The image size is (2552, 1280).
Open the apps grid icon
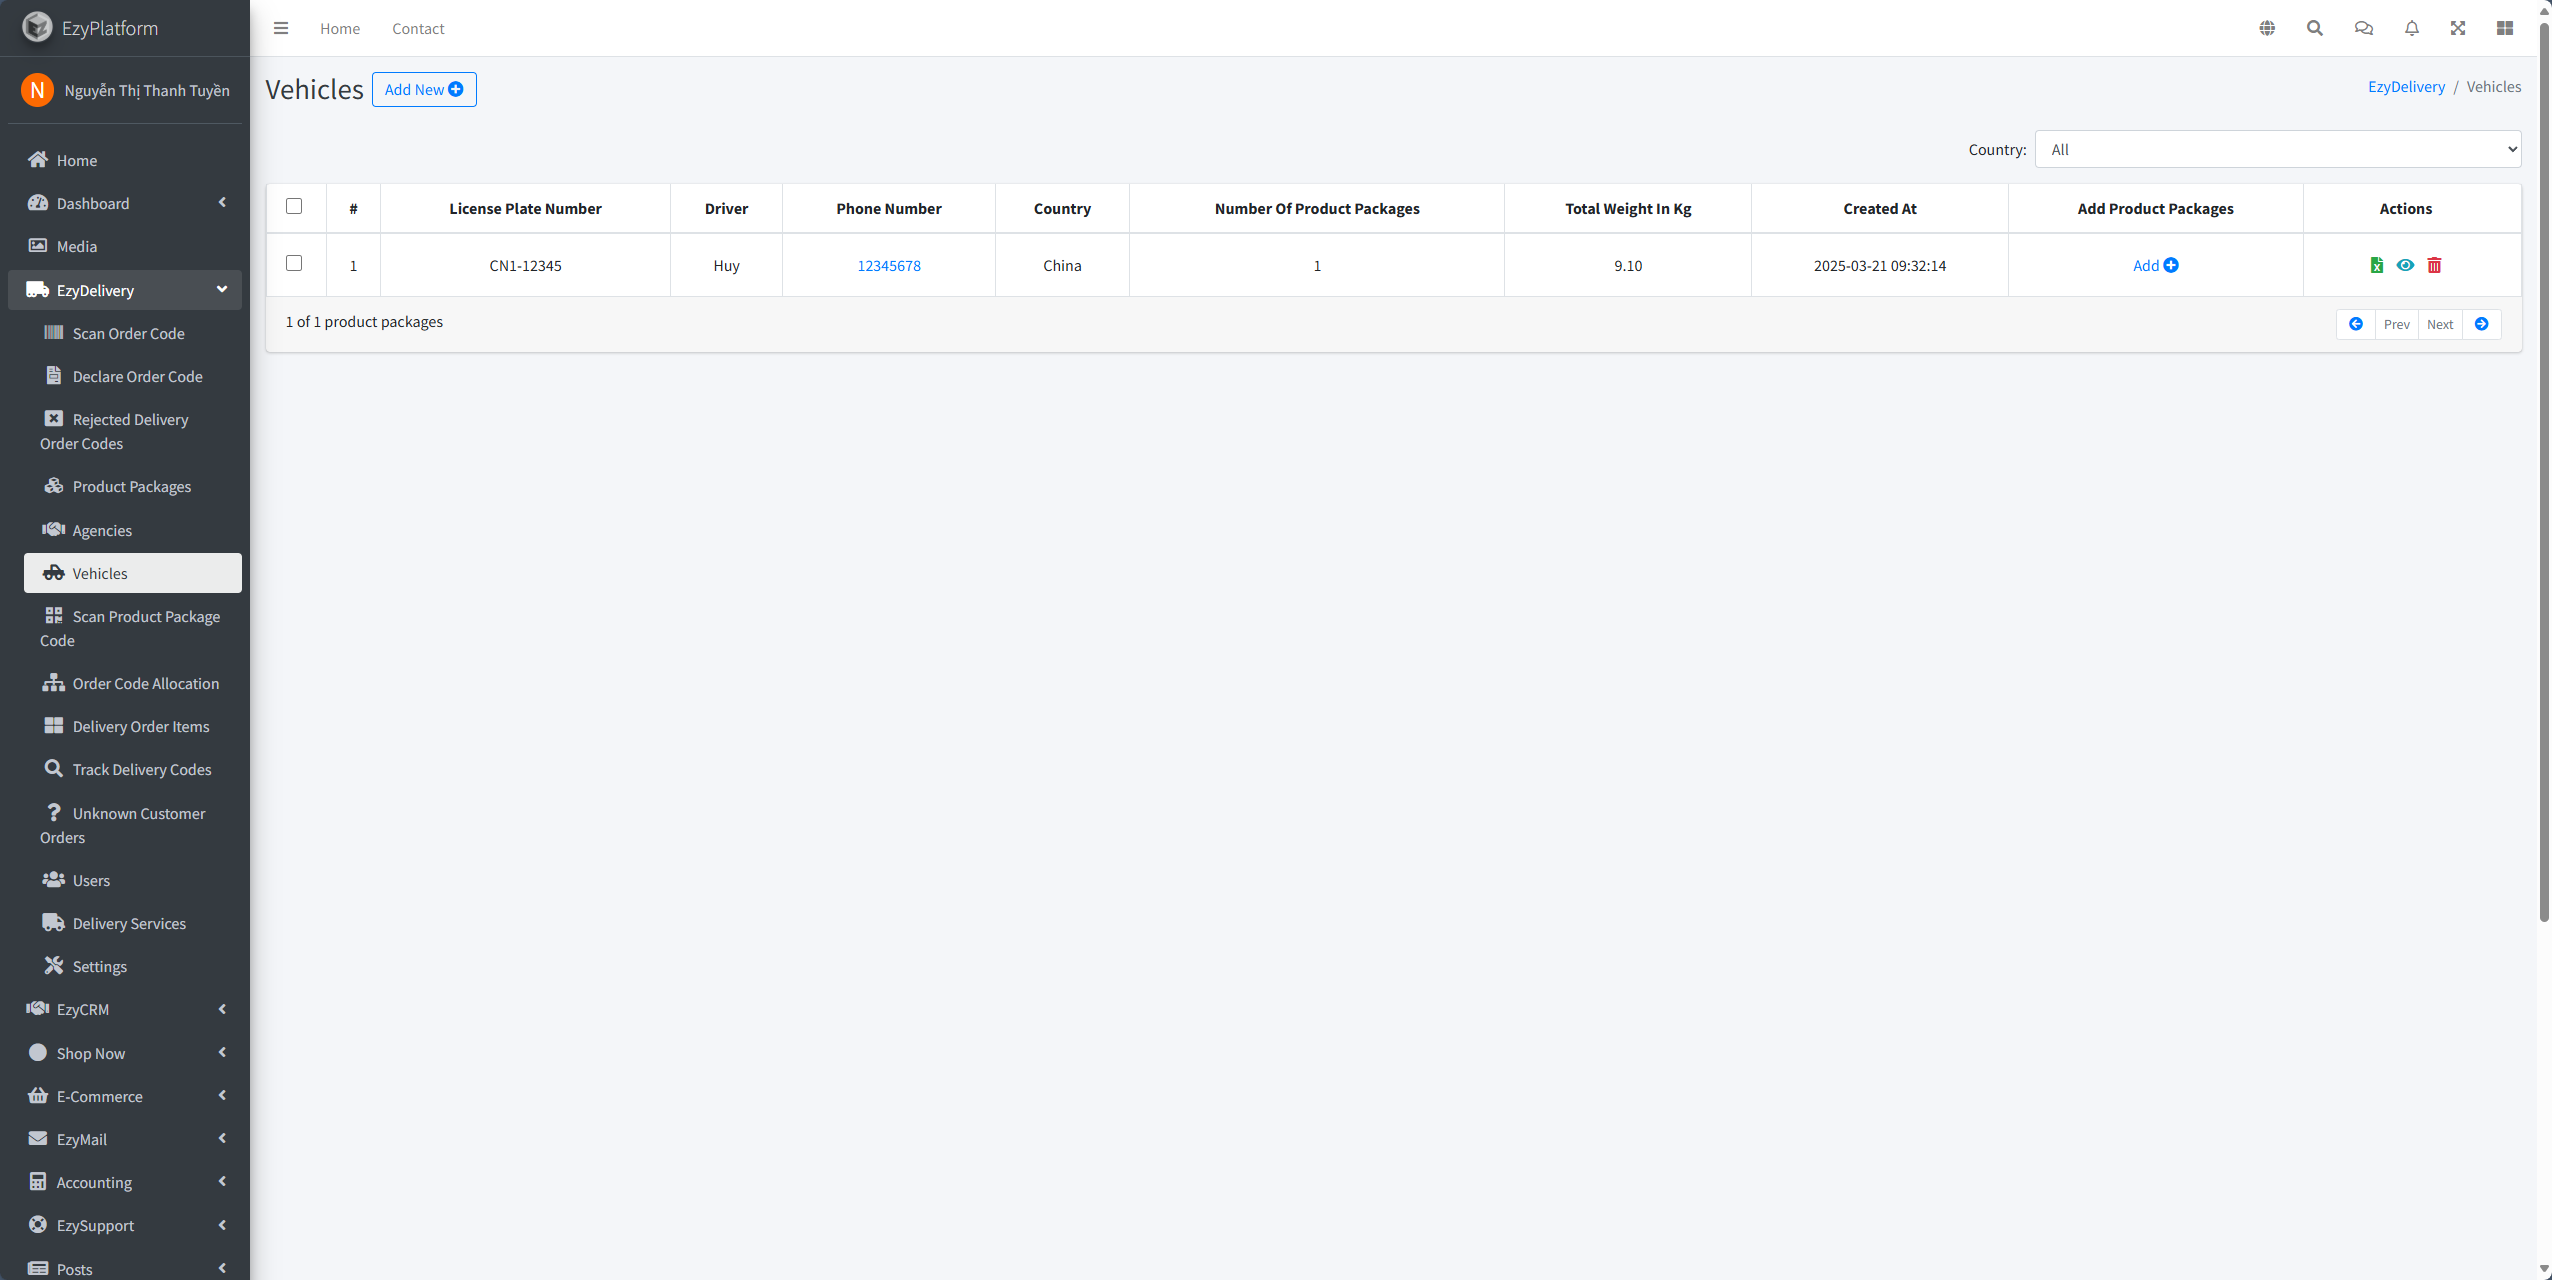tap(2505, 28)
